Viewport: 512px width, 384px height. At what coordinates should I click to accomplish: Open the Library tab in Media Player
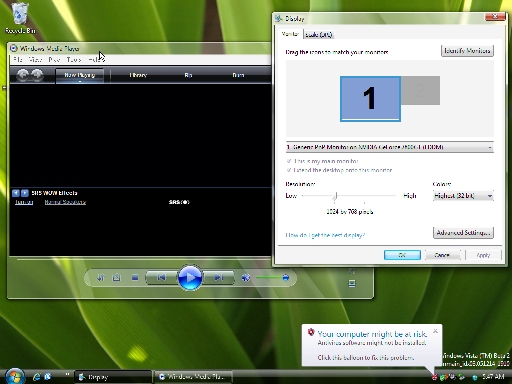click(138, 75)
